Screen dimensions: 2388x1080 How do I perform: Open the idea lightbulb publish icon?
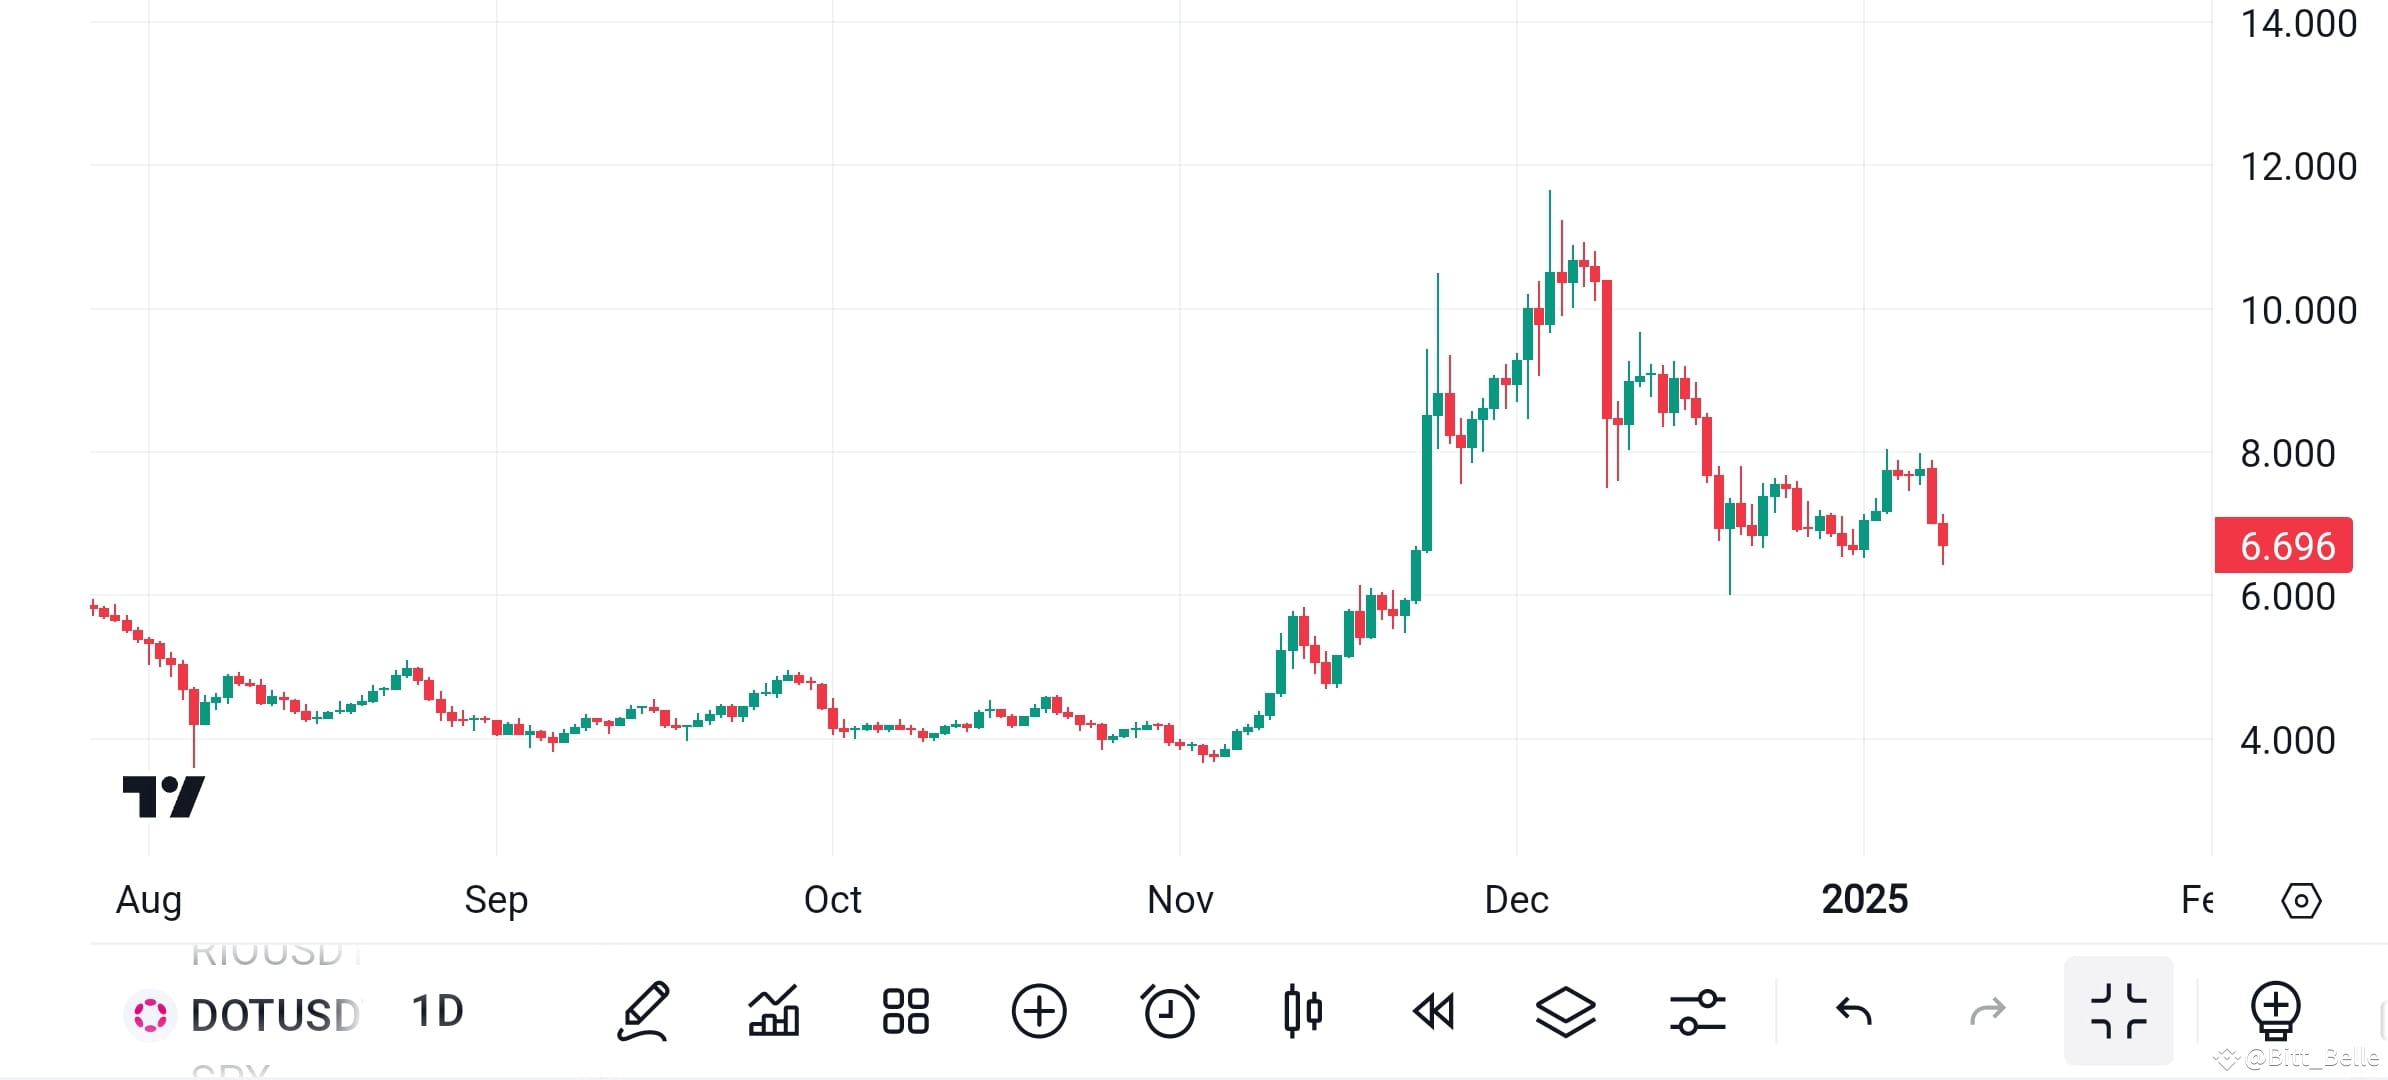pyautogui.click(x=2275, y=1012)
